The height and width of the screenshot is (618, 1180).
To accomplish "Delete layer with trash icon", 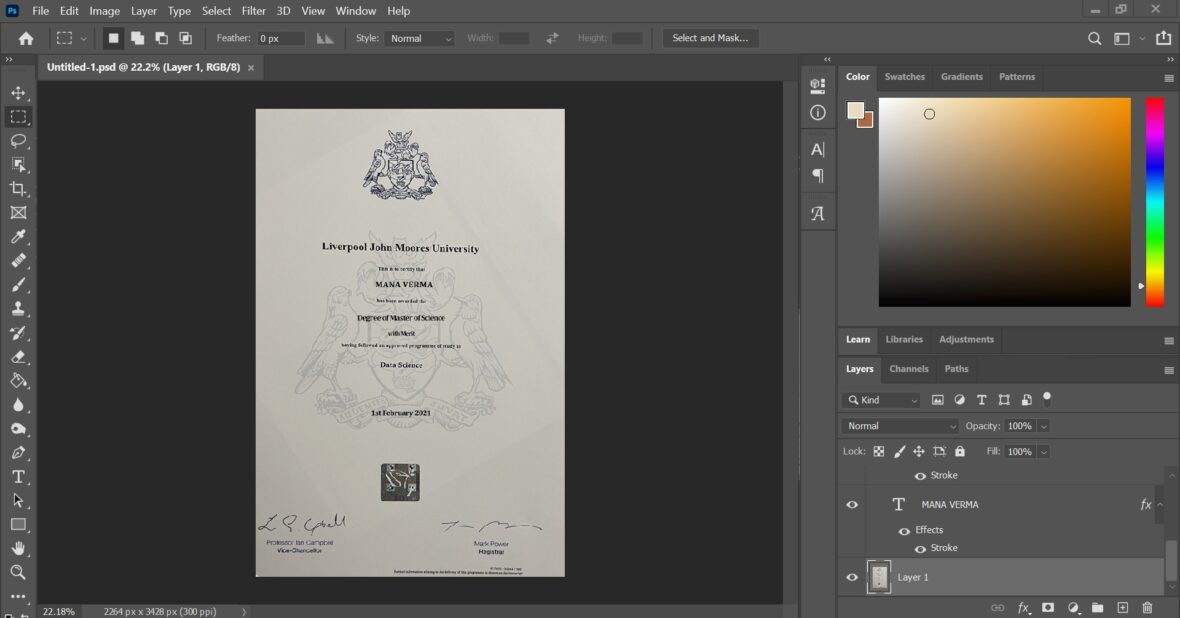I will click(1147, 607).
